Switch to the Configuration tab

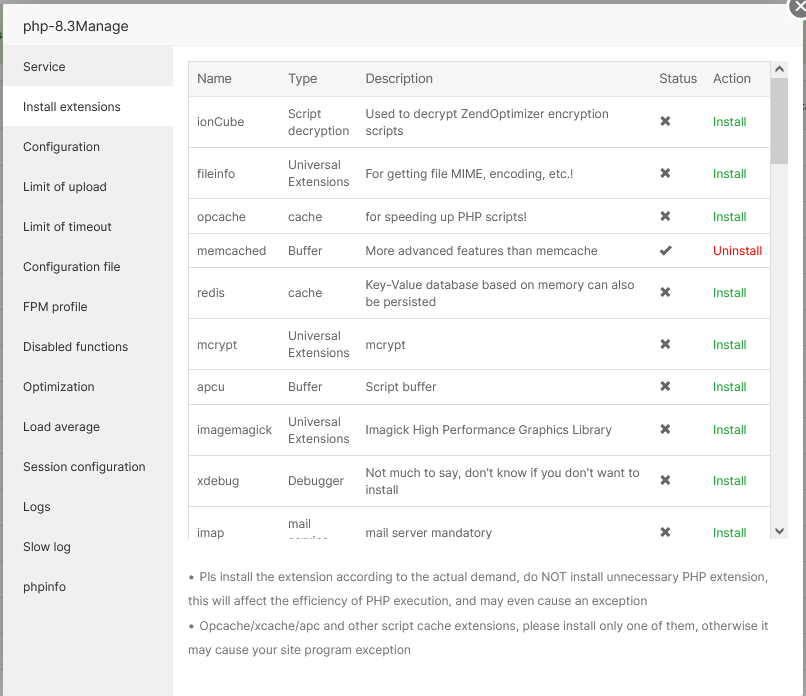click(61, 147)
